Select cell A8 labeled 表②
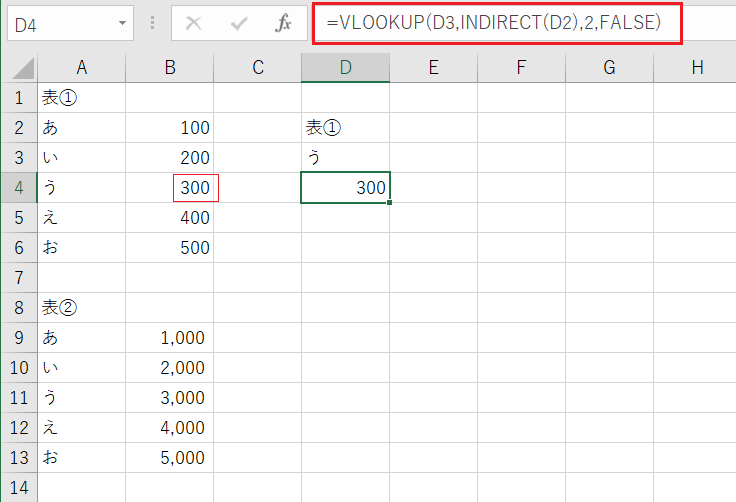 [81, 308]
